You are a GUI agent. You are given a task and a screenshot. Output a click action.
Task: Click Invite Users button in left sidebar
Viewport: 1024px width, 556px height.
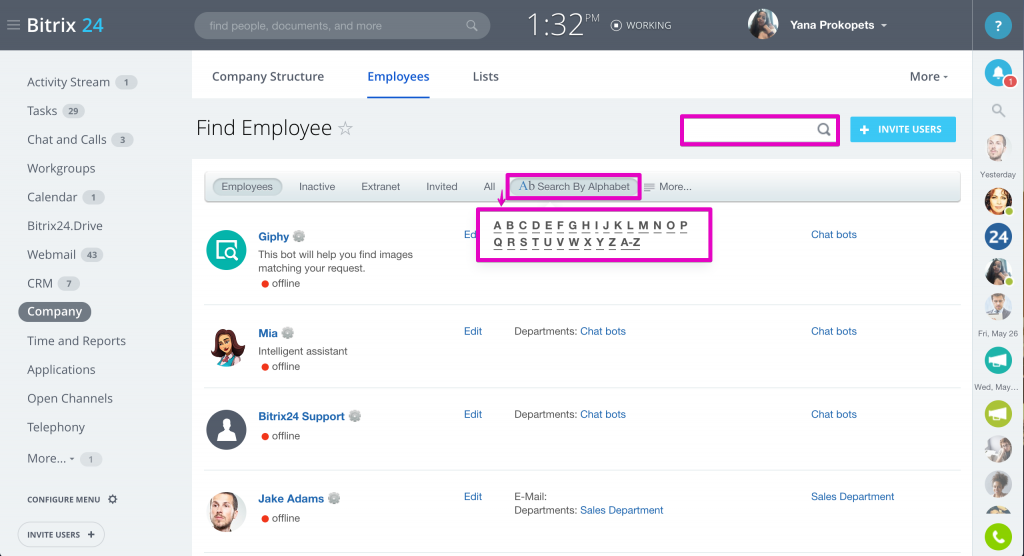(x=61, y=534)
